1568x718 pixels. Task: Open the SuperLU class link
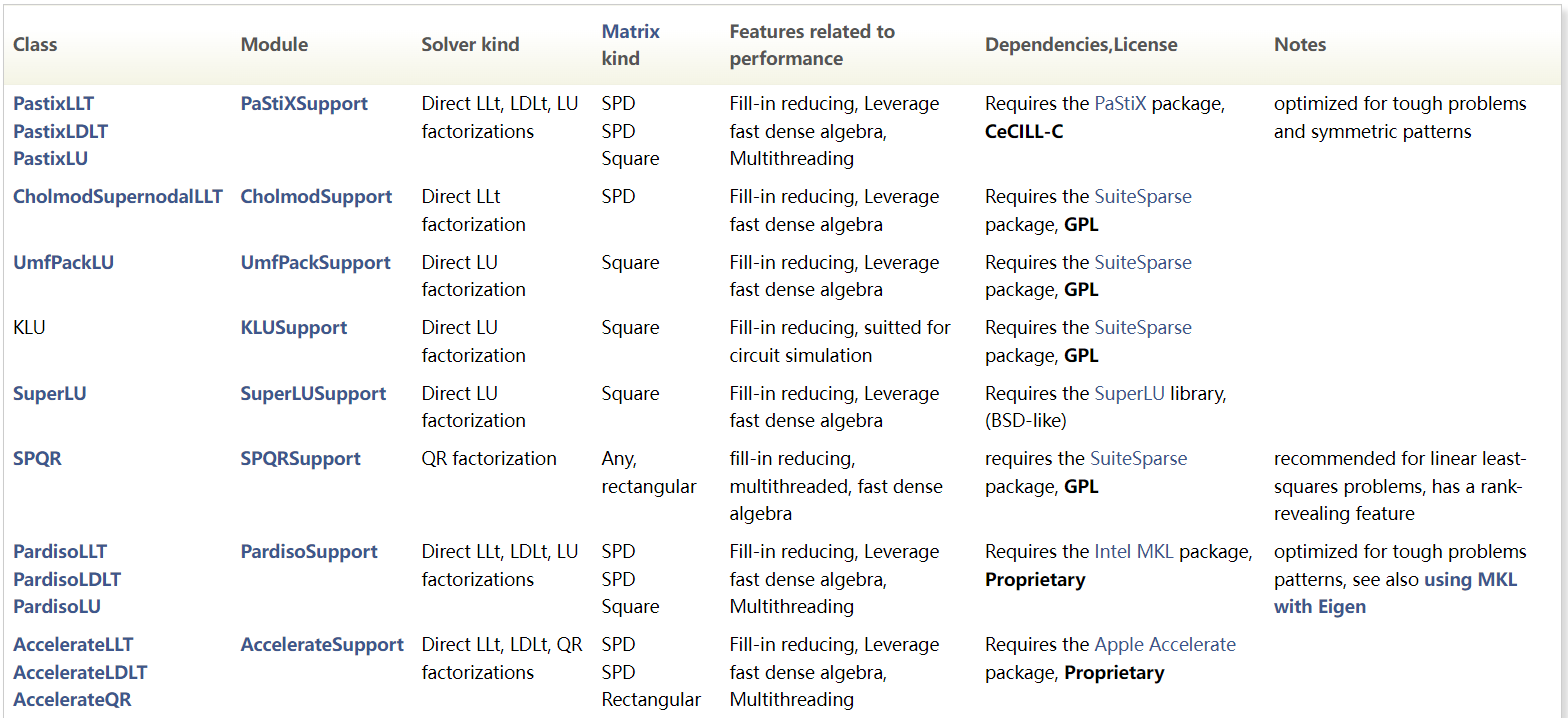click(x=50, y=393)
